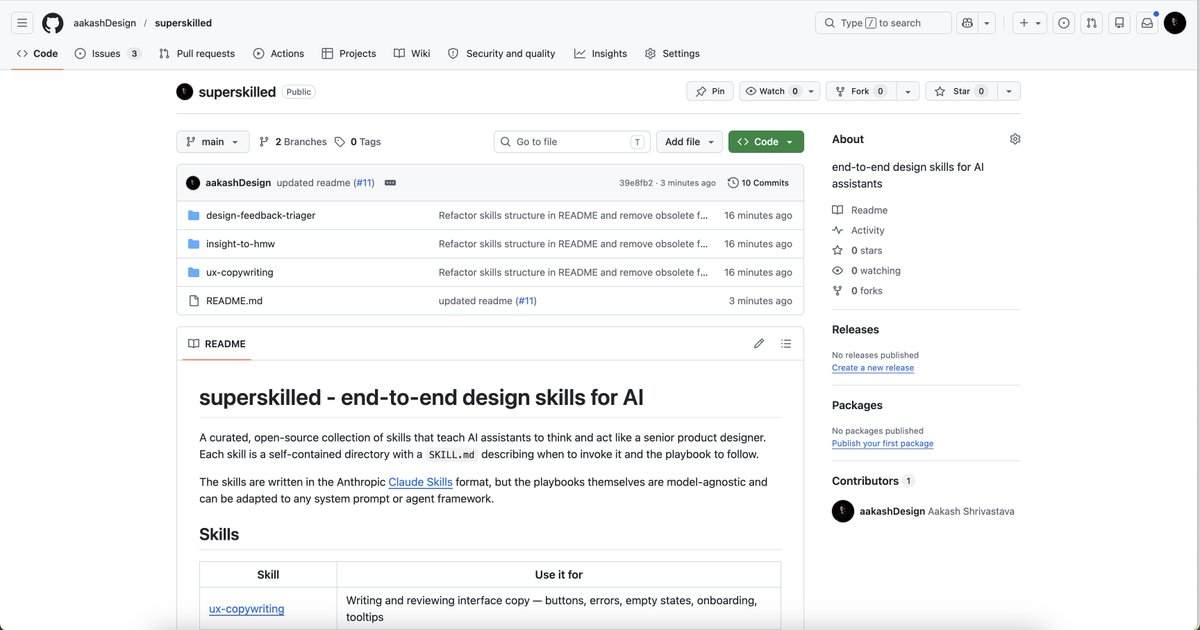This screenshot has height=630, width=1200.
Task: Open the #11 pull request link in the README.md row
Action: [526, 301]
